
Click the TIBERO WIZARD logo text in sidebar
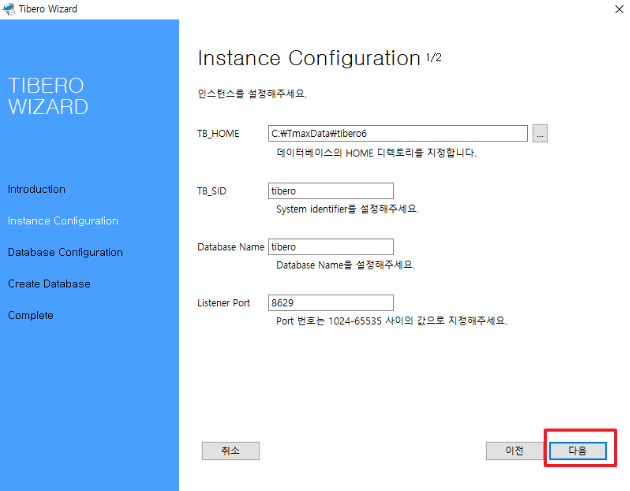(48, 96)
